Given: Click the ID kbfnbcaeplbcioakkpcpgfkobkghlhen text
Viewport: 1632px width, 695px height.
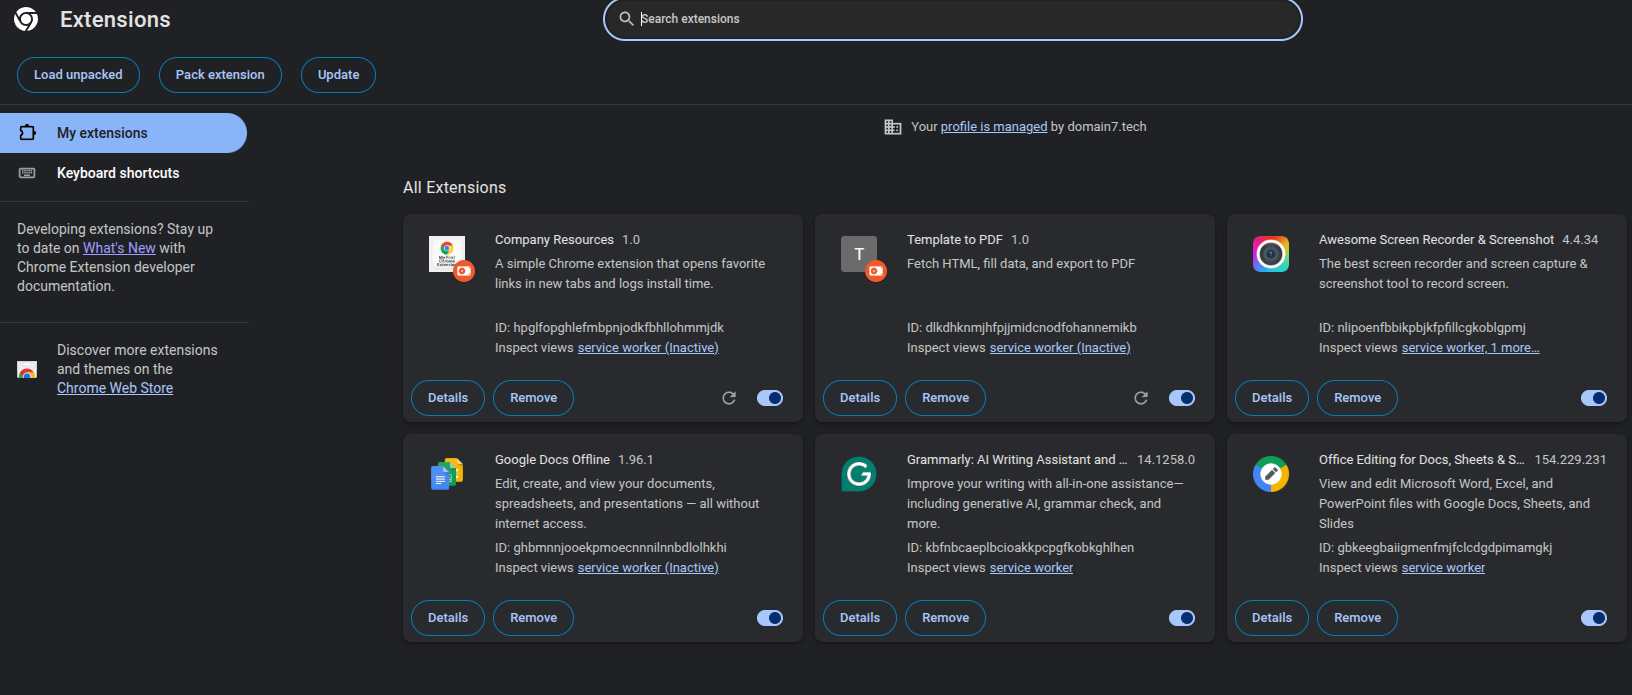Looking at the screenshot, I should point(1020,548).
